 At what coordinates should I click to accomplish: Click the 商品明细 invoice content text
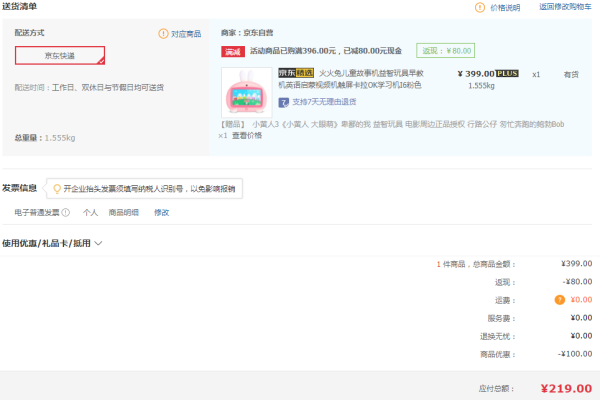[124, 212]
